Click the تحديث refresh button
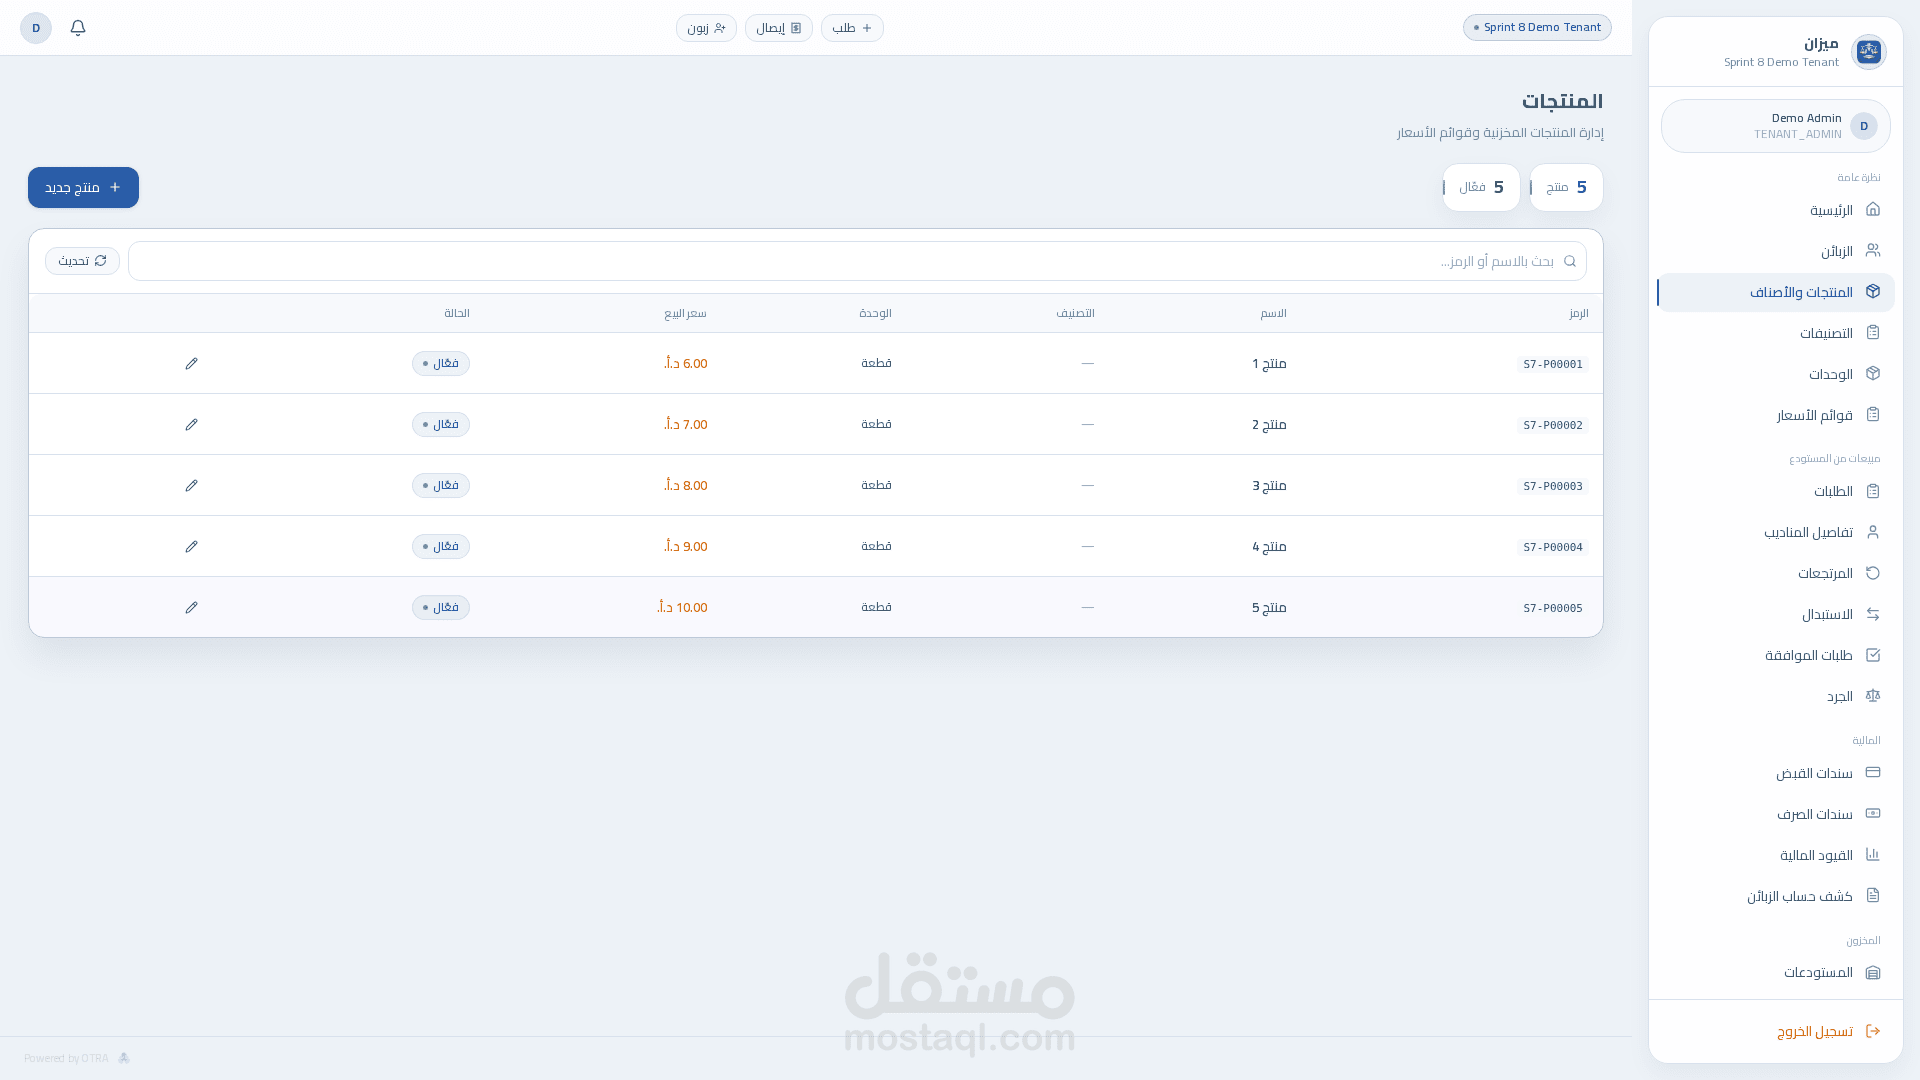 tap(82, 261)
